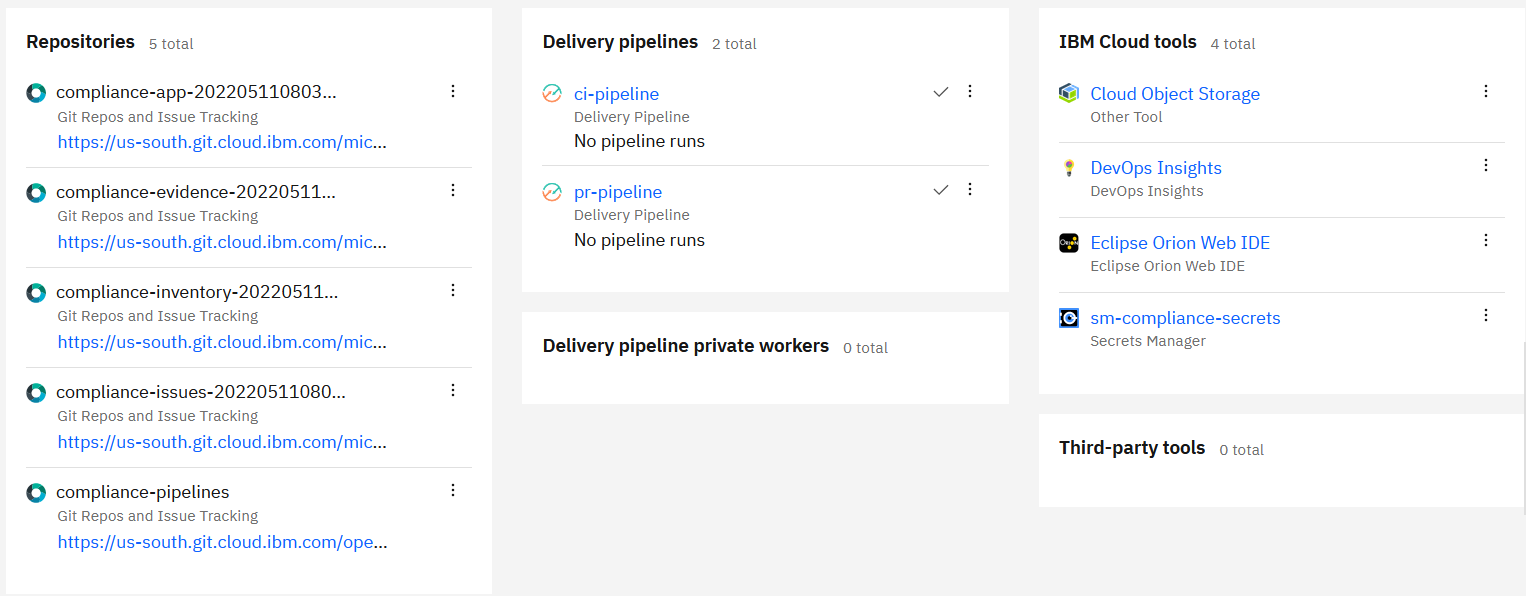This screenshot has width=1526, height=596.
Task: Click the Repositories section heading
Action: click(80, 42)
